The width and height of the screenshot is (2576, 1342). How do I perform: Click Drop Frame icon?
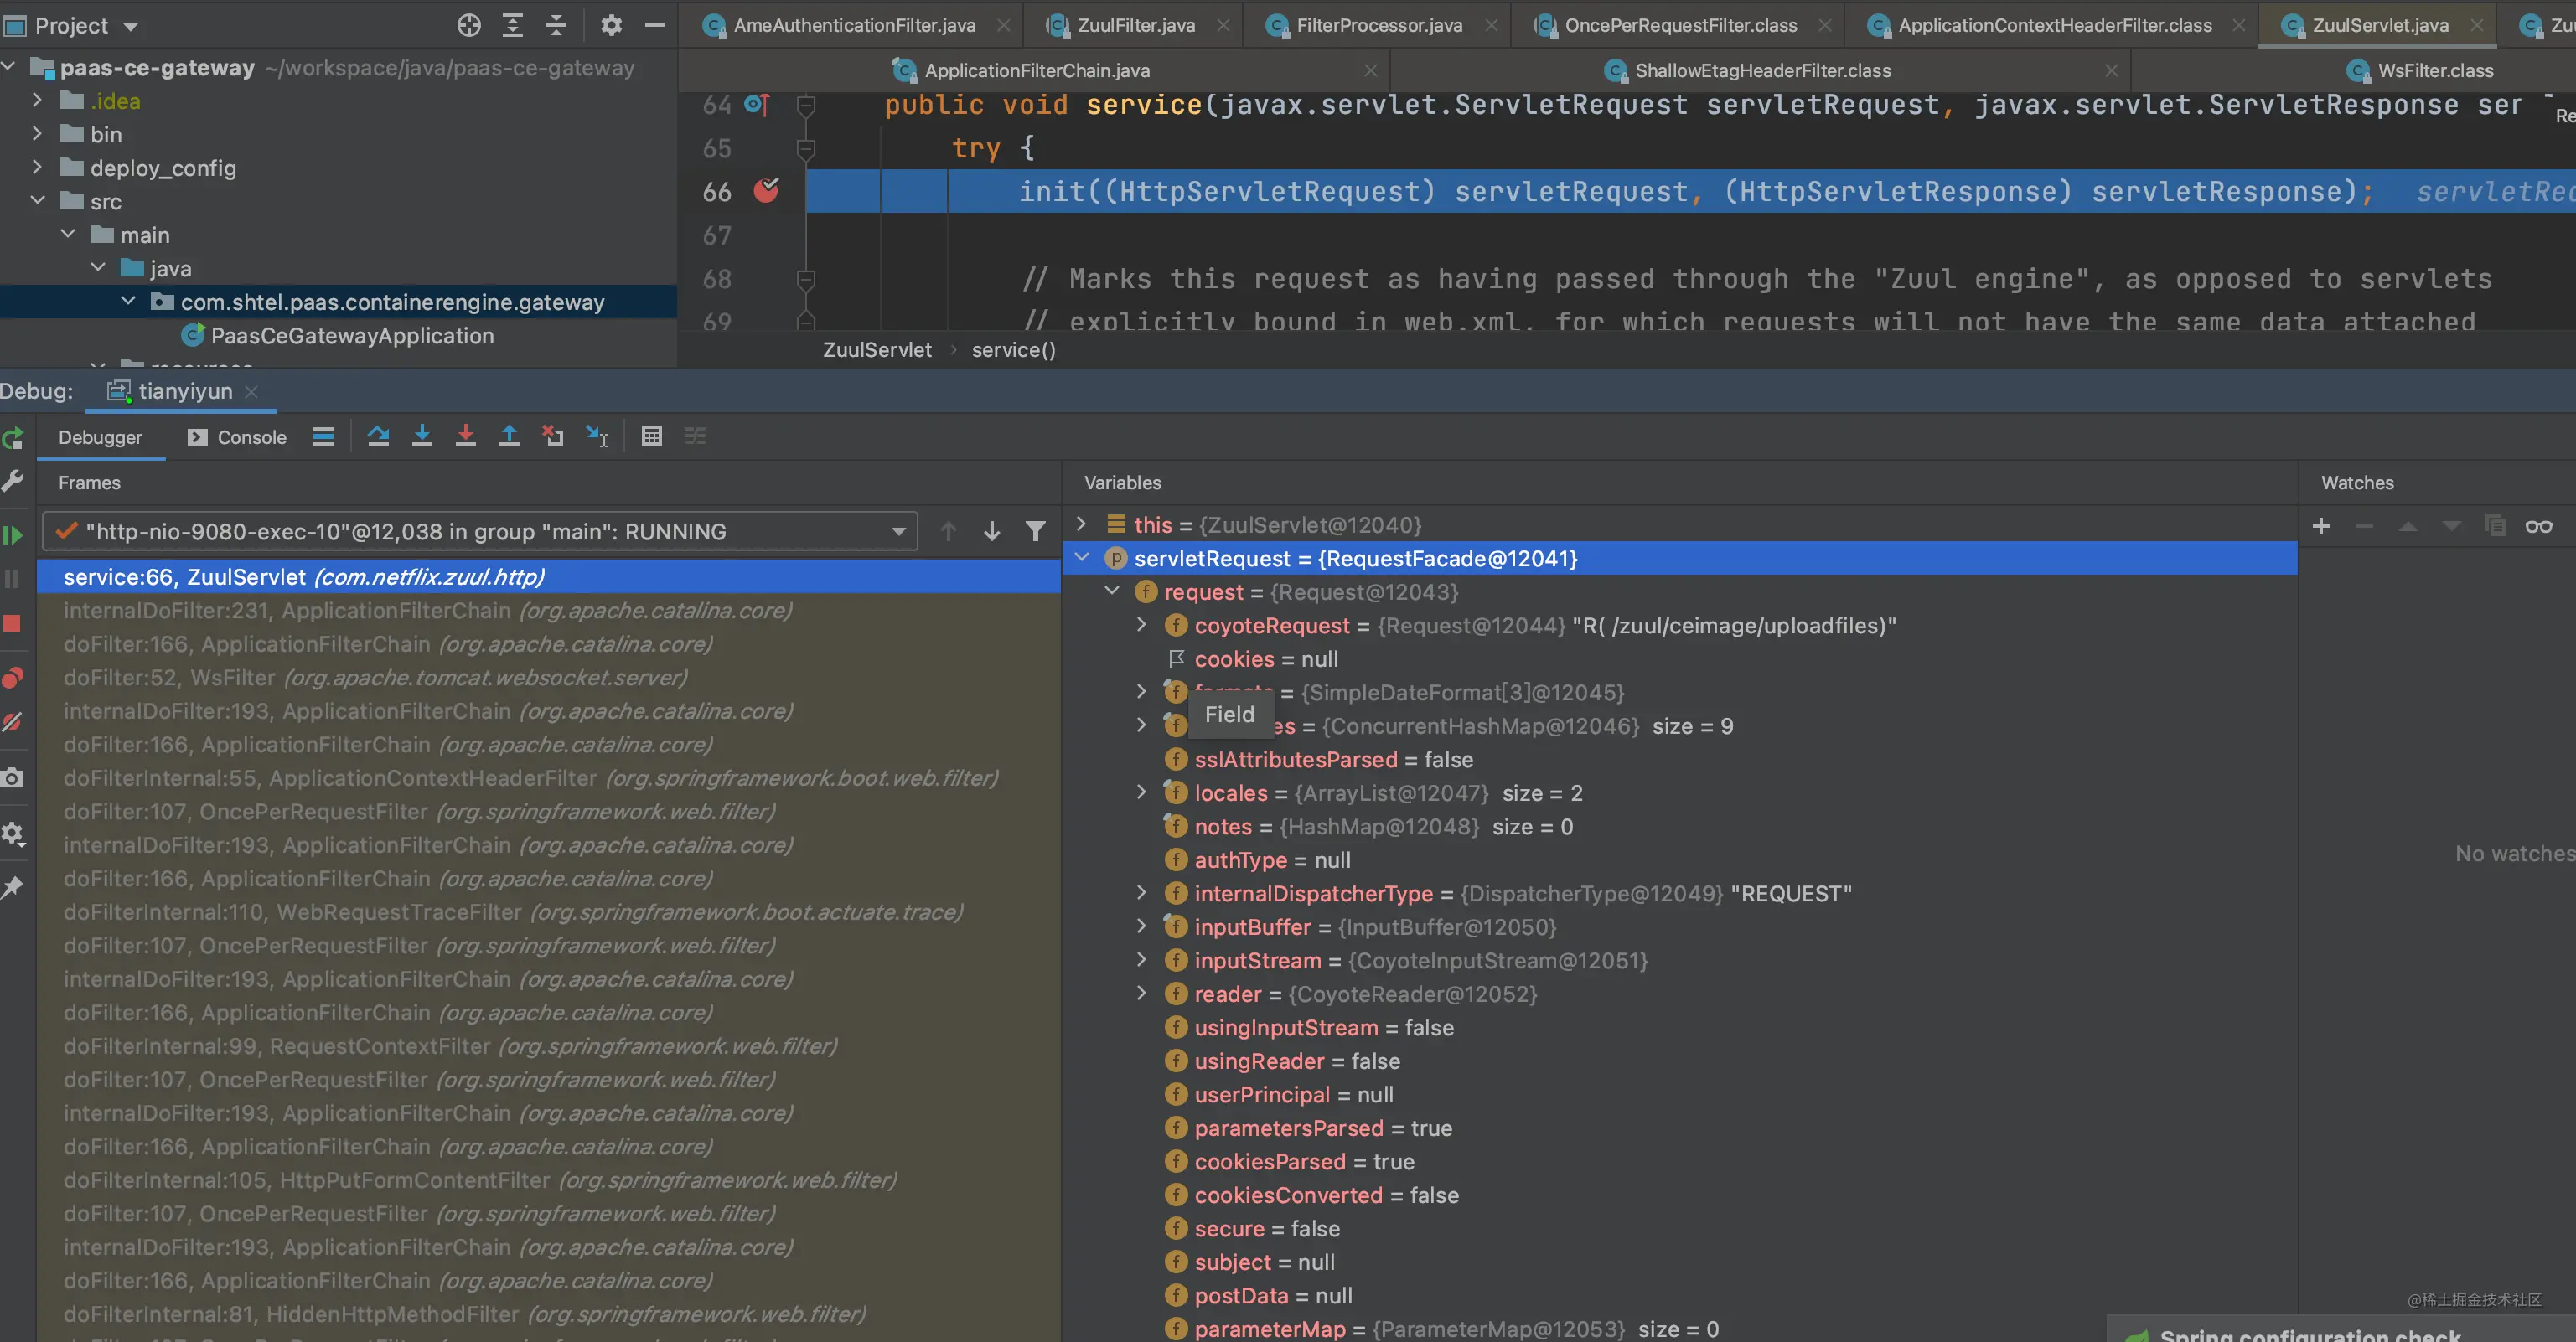tap(553, 436)
